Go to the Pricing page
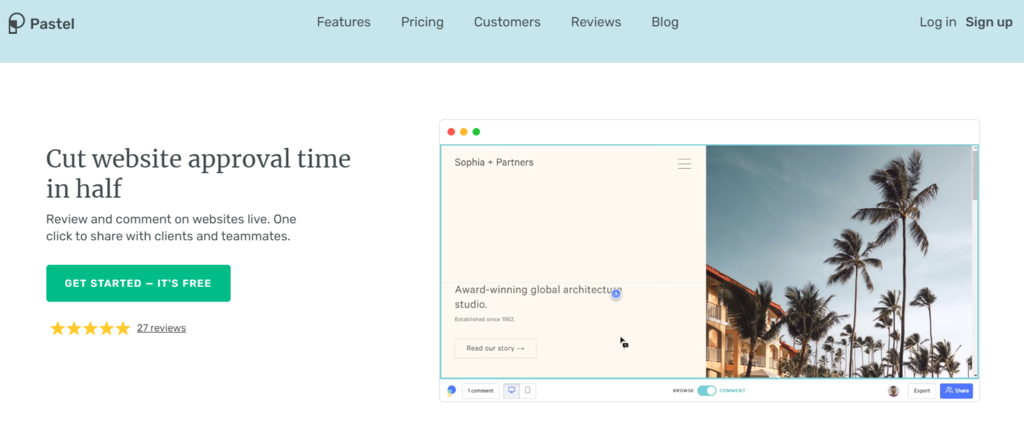This screenshot has height=421, width=1024. tap(422, 22)
